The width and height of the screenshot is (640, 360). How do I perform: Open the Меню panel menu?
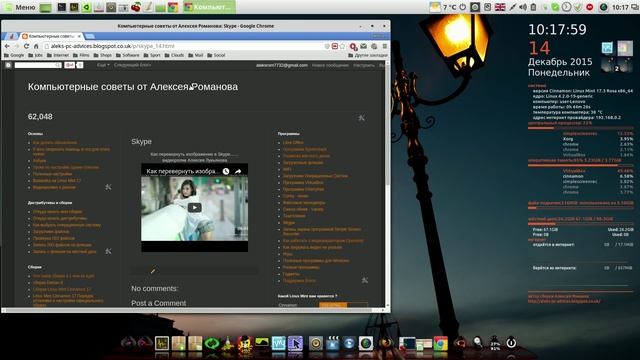pyautogui.click(x=20, y=7)
